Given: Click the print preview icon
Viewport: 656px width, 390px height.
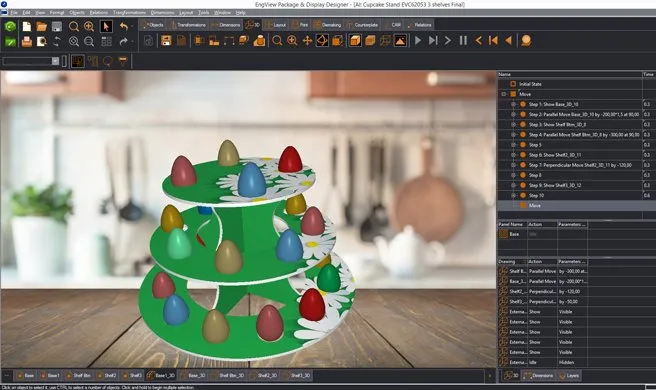Looking at the screenshot, I should pos(41,41).
